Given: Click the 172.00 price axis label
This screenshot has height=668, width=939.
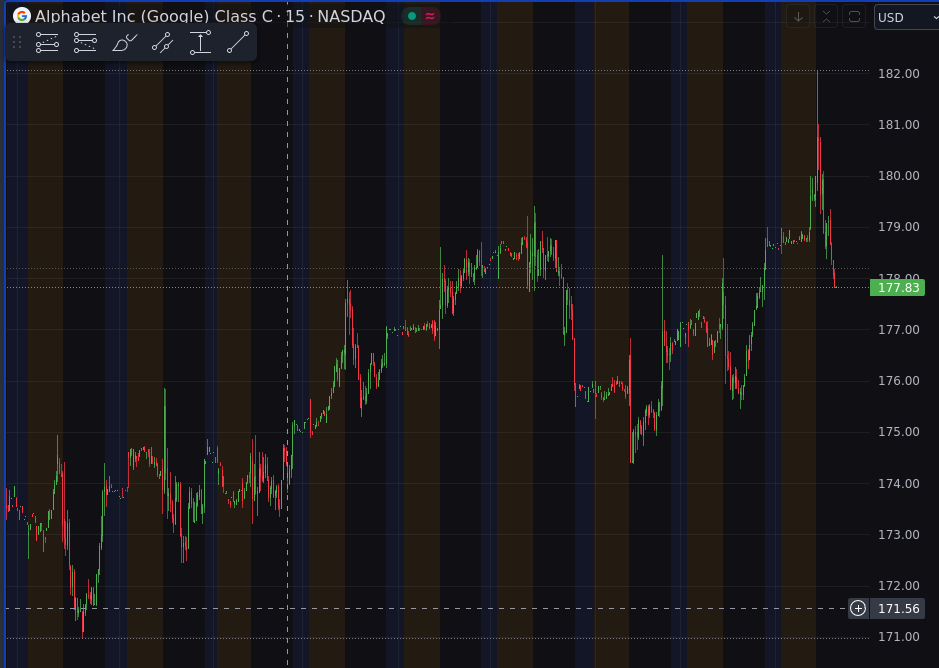Looking at the screenshot, I should point(898,585).
